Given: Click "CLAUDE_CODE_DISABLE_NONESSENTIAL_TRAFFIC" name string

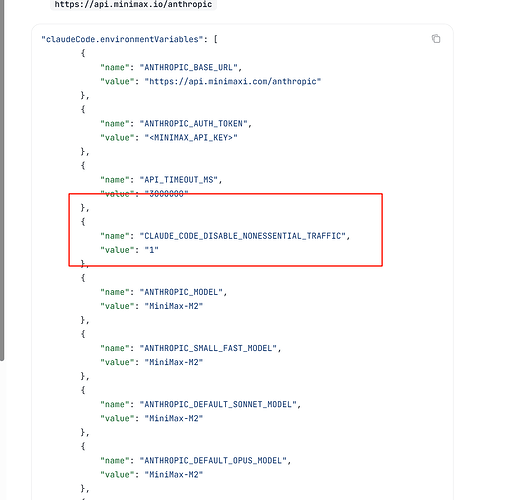Looking at the screenshot, I should (243, 236).
